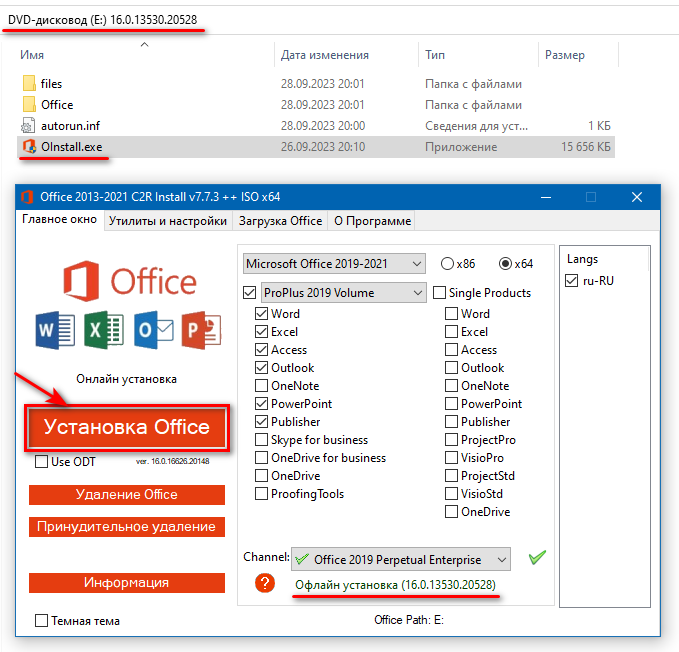Sort by Дата изменения column header

click(325, 55)
